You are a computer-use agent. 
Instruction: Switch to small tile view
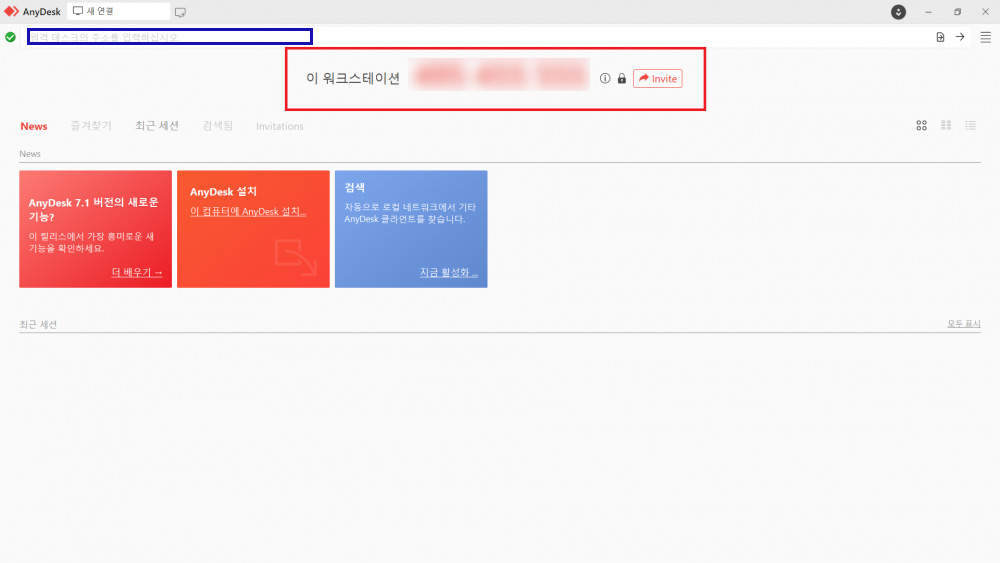pyautogui.click(x=946, y=126)
